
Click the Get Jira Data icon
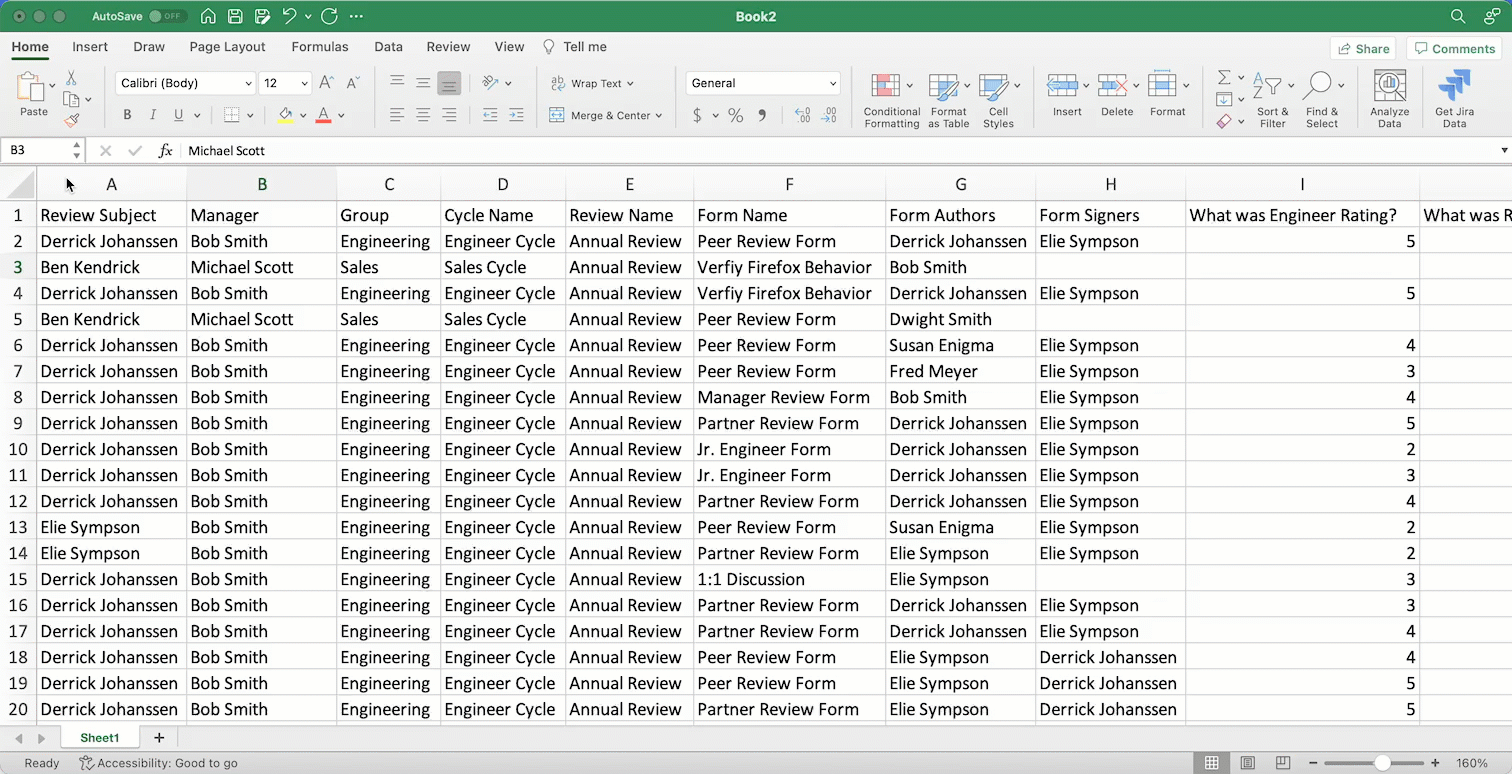1454,87
